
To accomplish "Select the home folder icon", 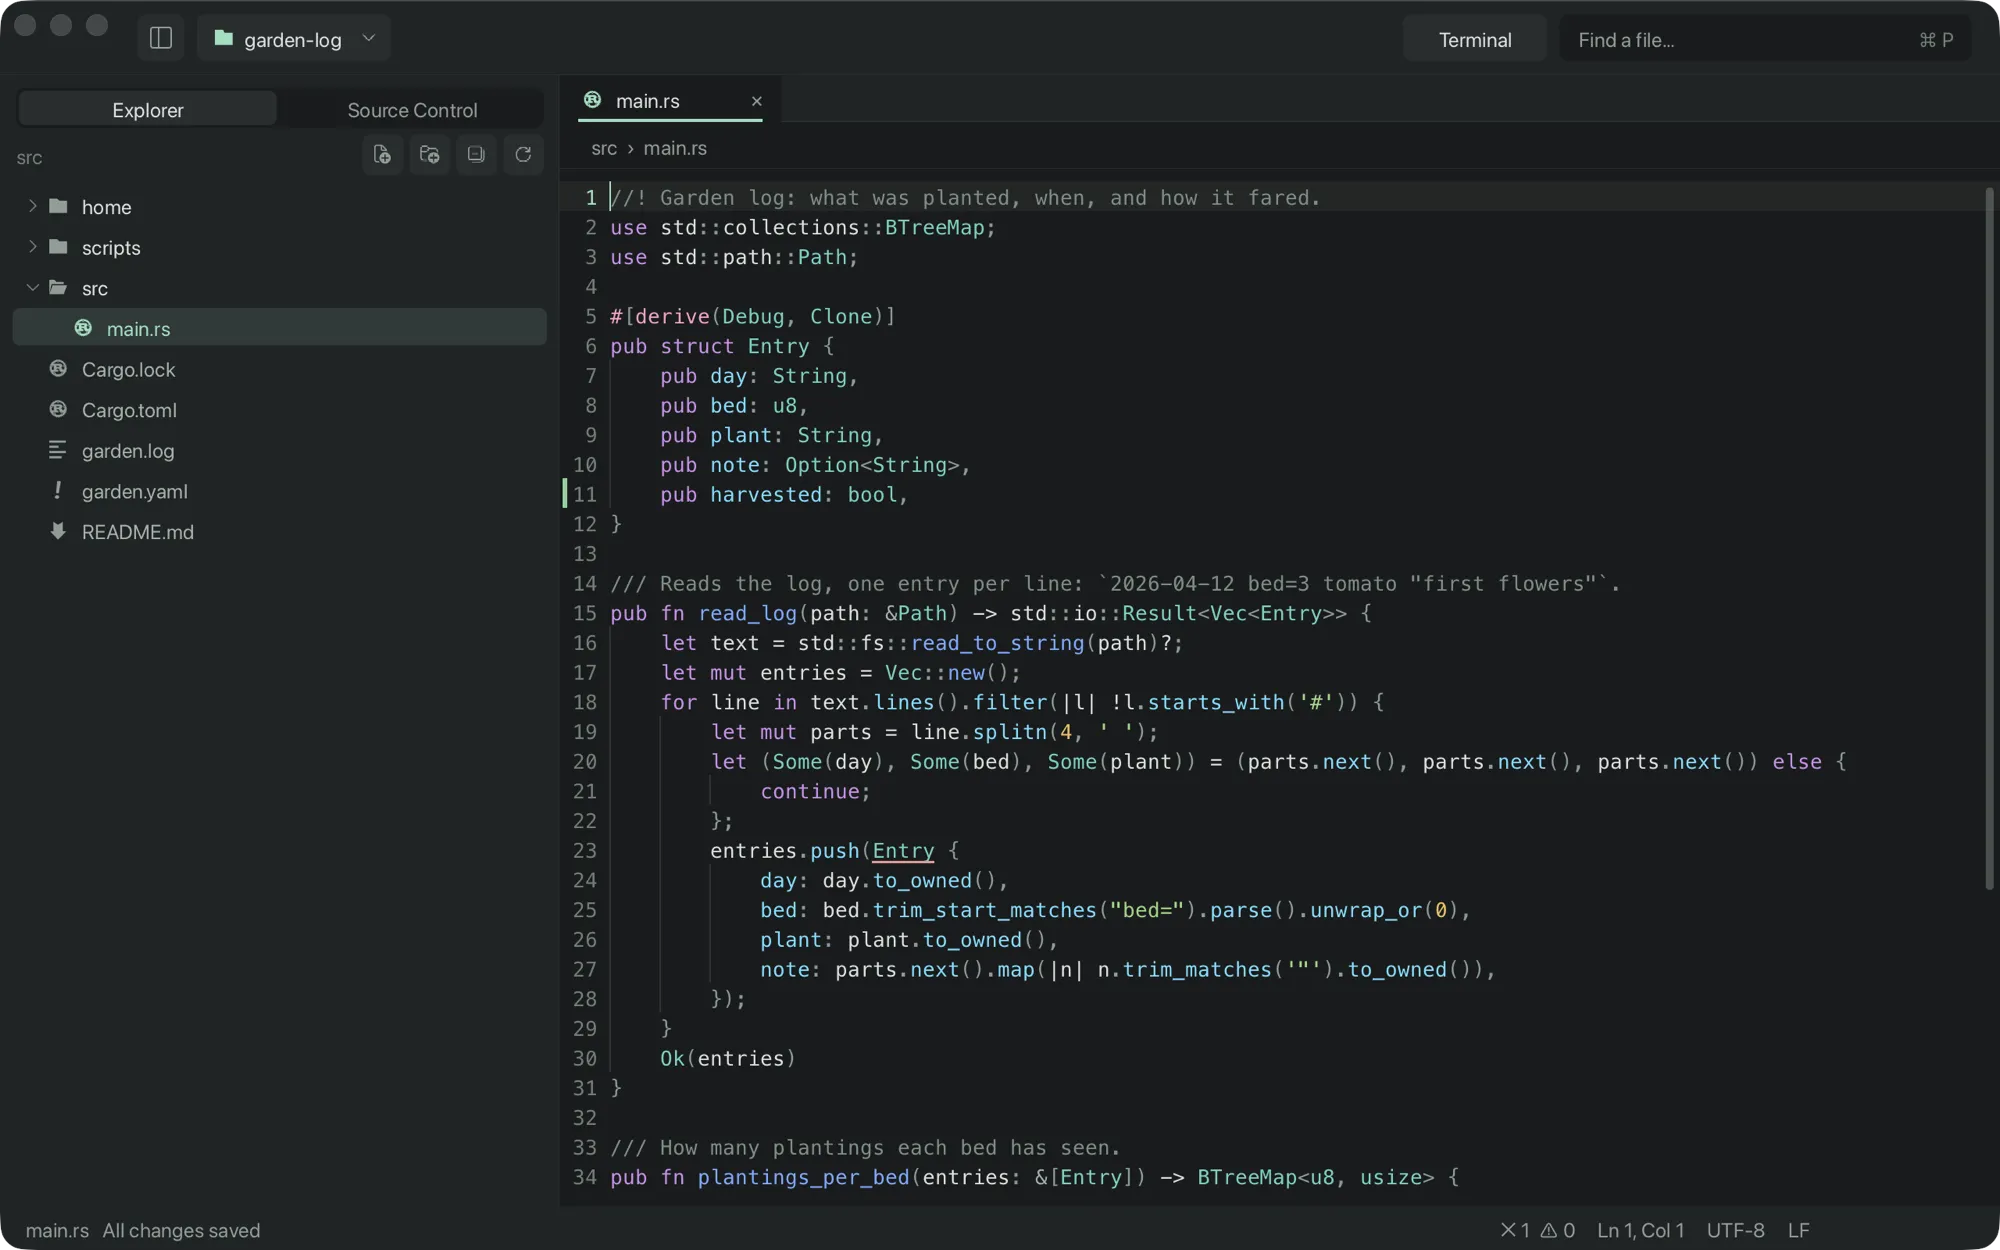I will click(x=59, y=206).
